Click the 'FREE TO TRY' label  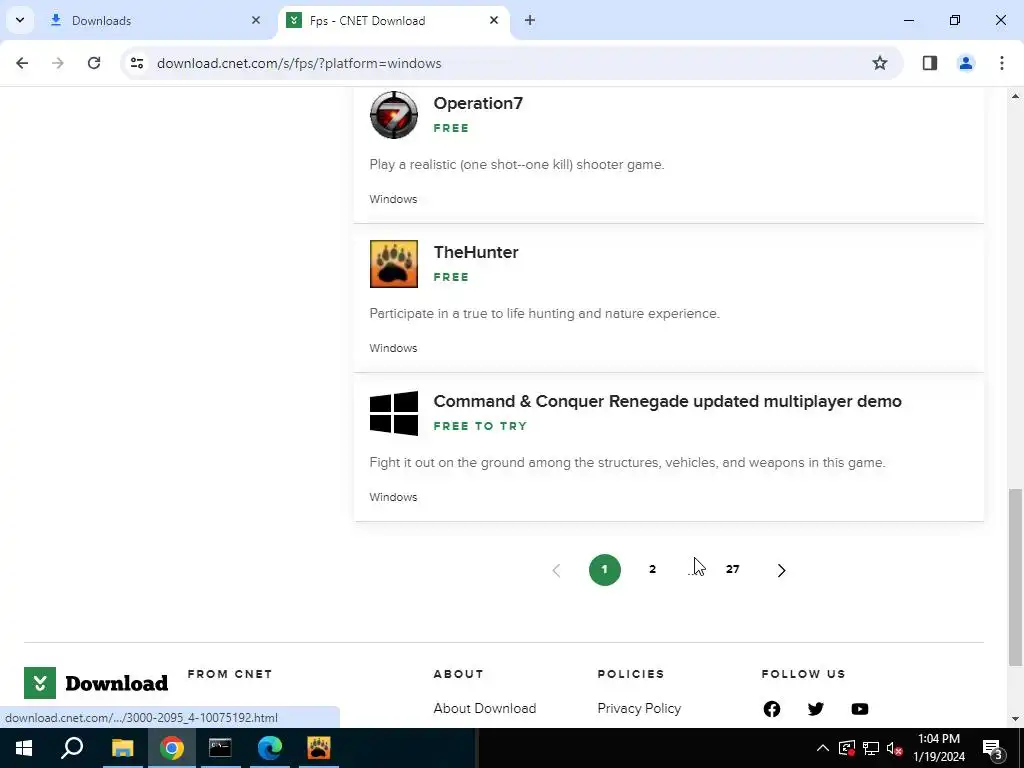[480, 426]
